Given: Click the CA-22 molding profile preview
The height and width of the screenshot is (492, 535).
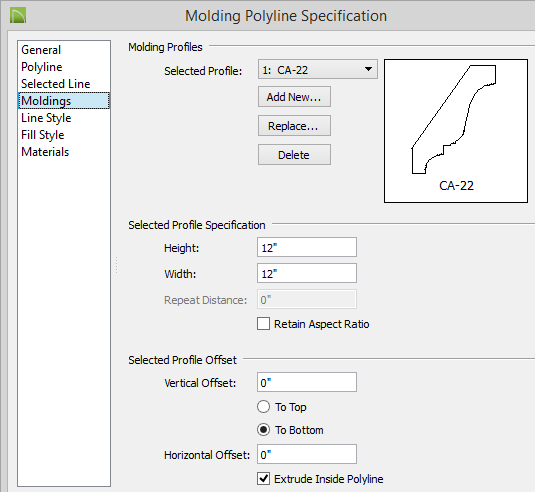Looking at the screenshot, I should pyautogui.click(x=456, y=131).
